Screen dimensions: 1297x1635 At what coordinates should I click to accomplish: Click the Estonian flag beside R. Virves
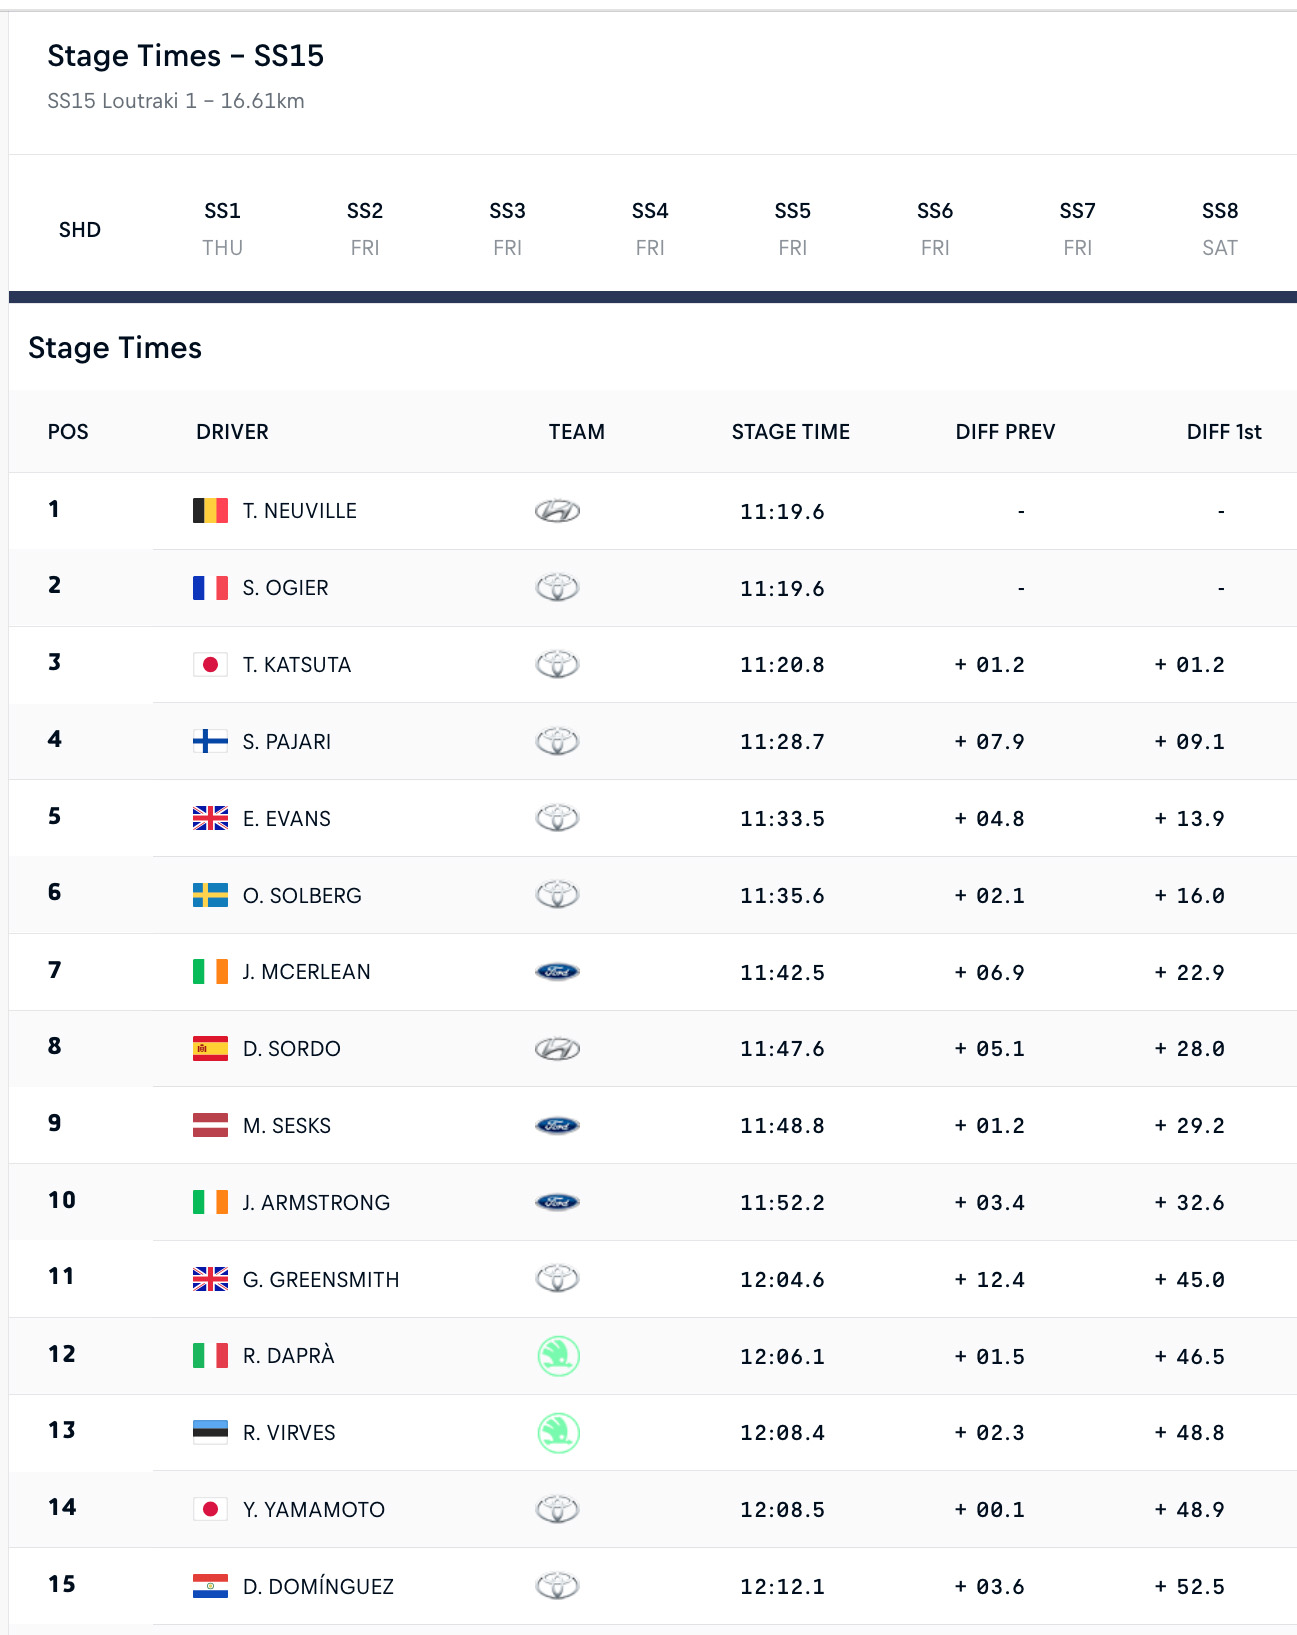[210, 1432]
